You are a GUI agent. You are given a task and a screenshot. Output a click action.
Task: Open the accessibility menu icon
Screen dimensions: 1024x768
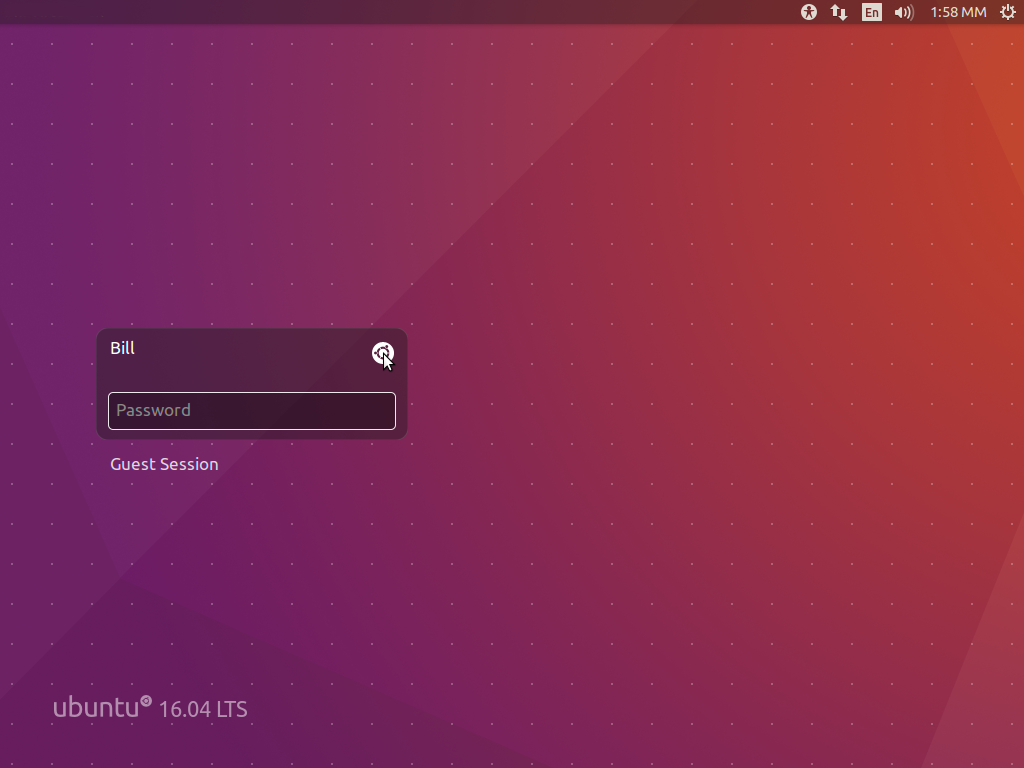click(809, 12)
